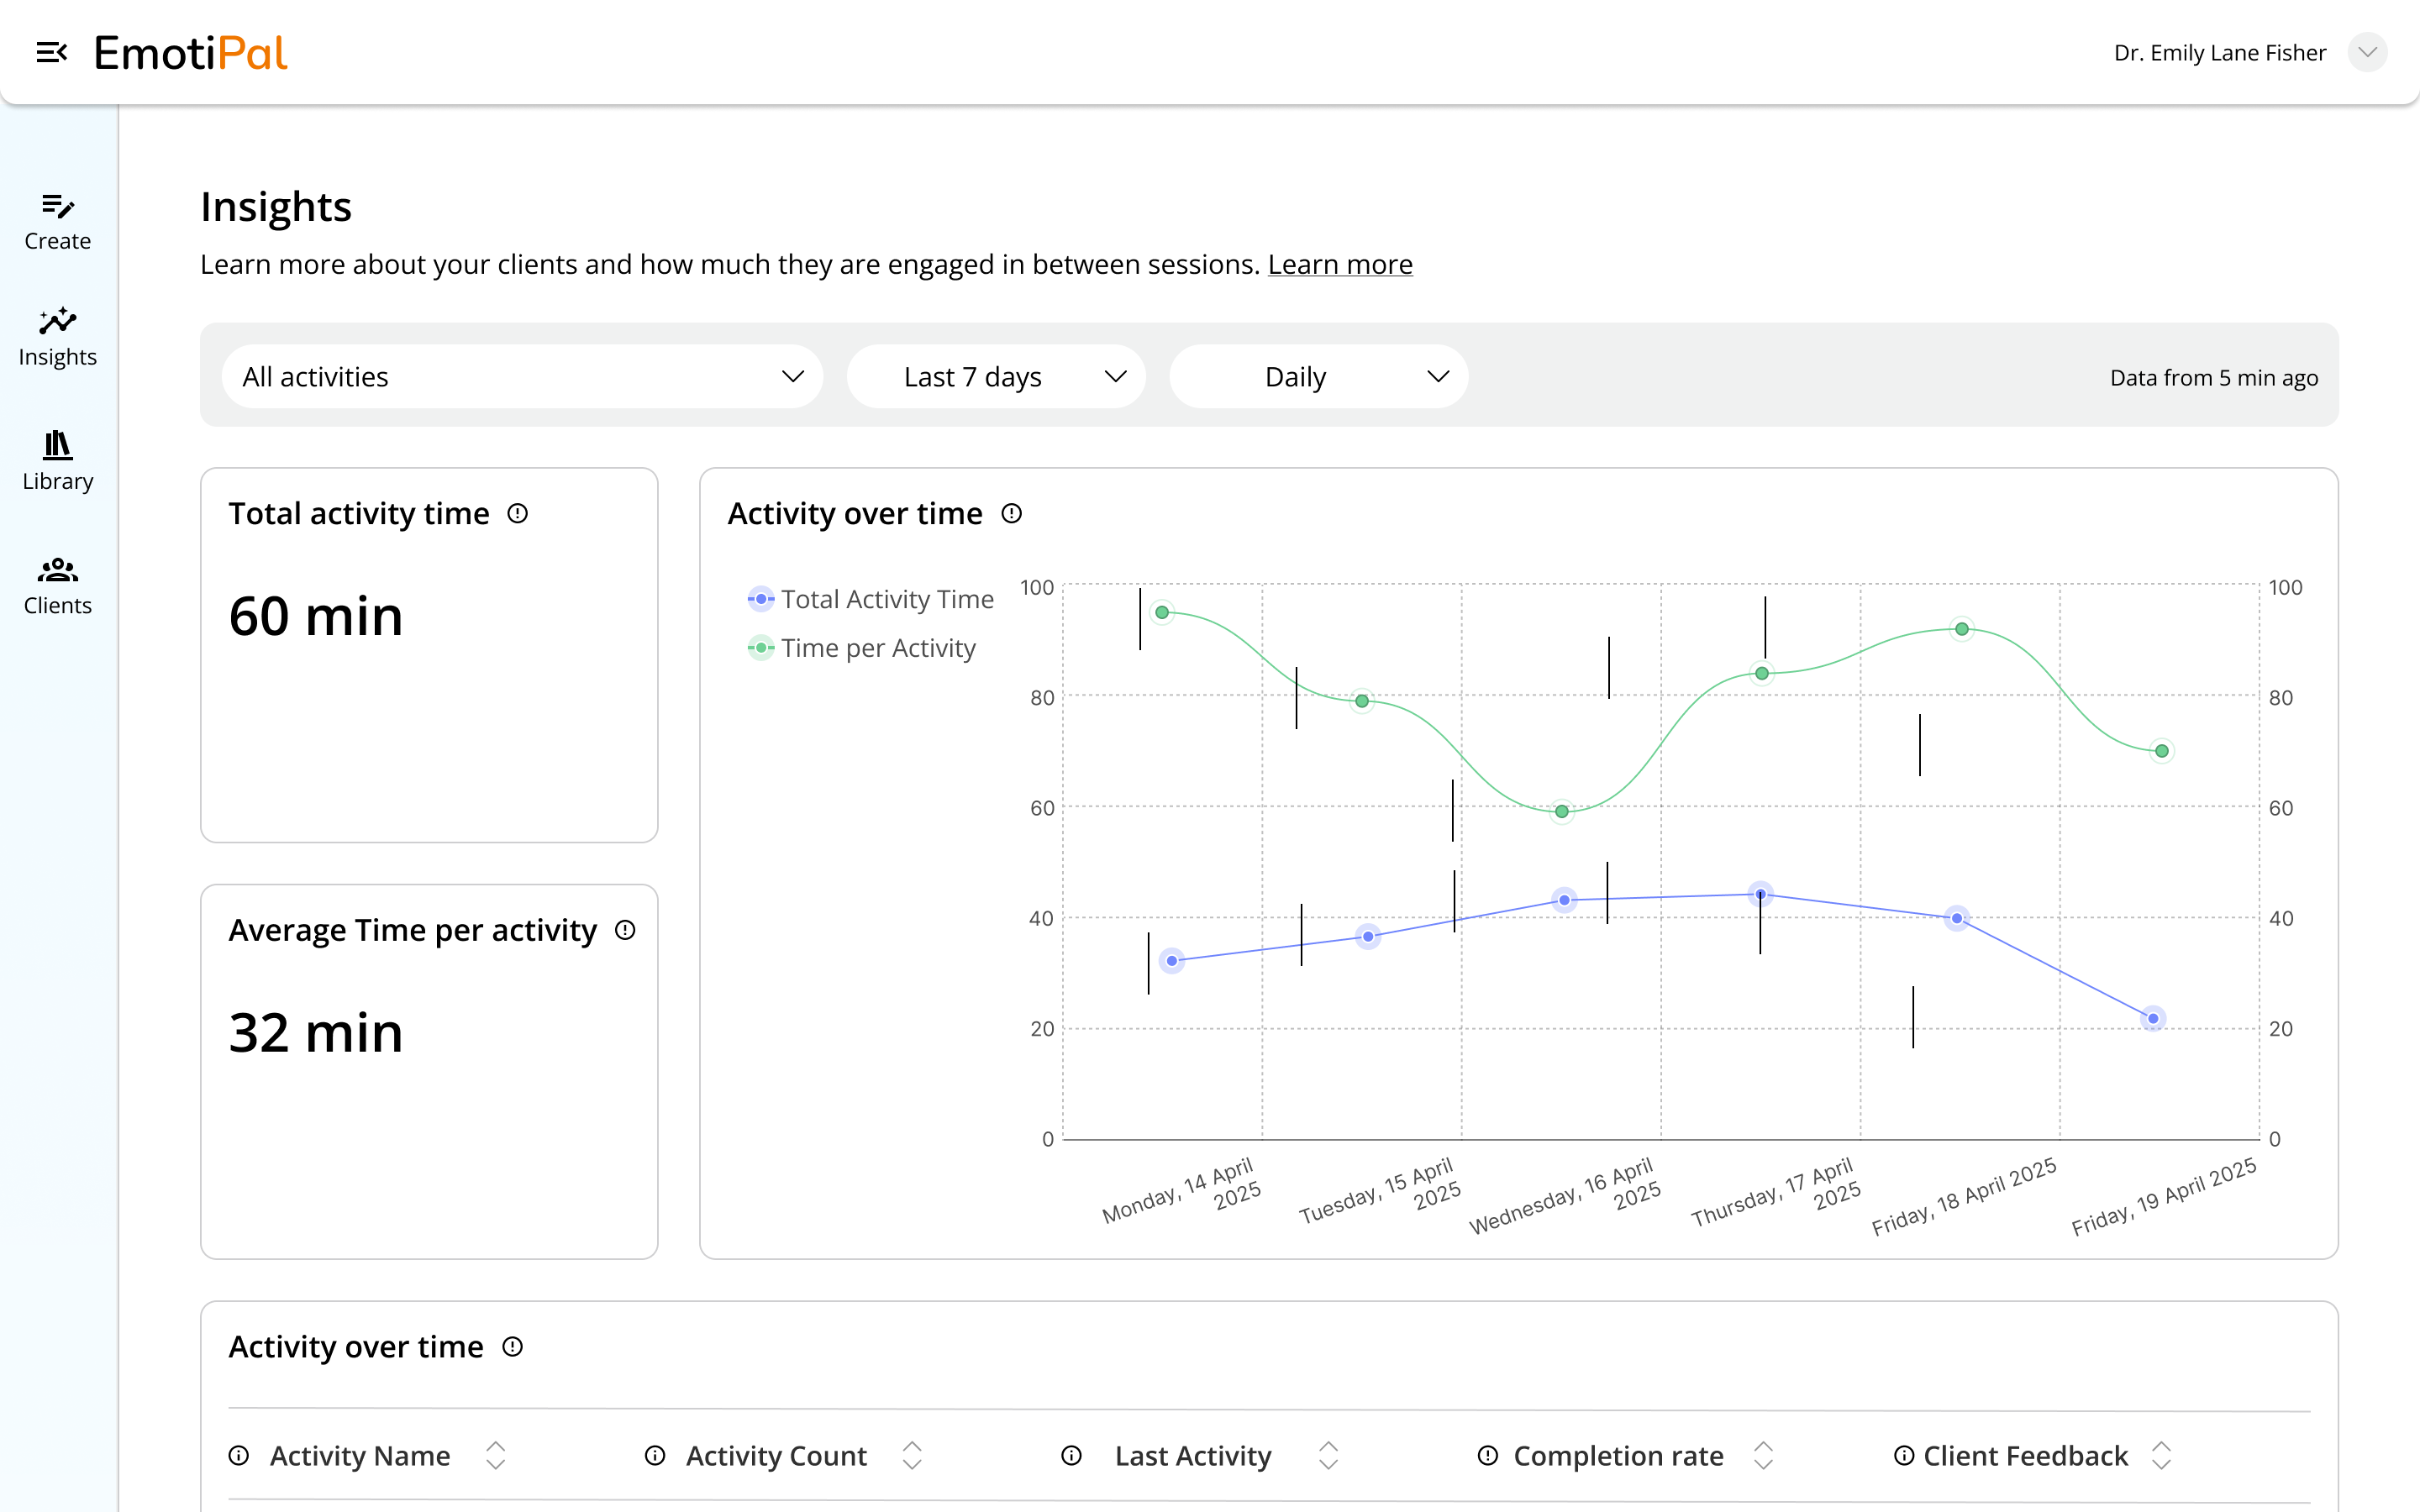Sort table by Activity Name column
This screenshot has width=2420, height=1512.
click(496, 1456)
